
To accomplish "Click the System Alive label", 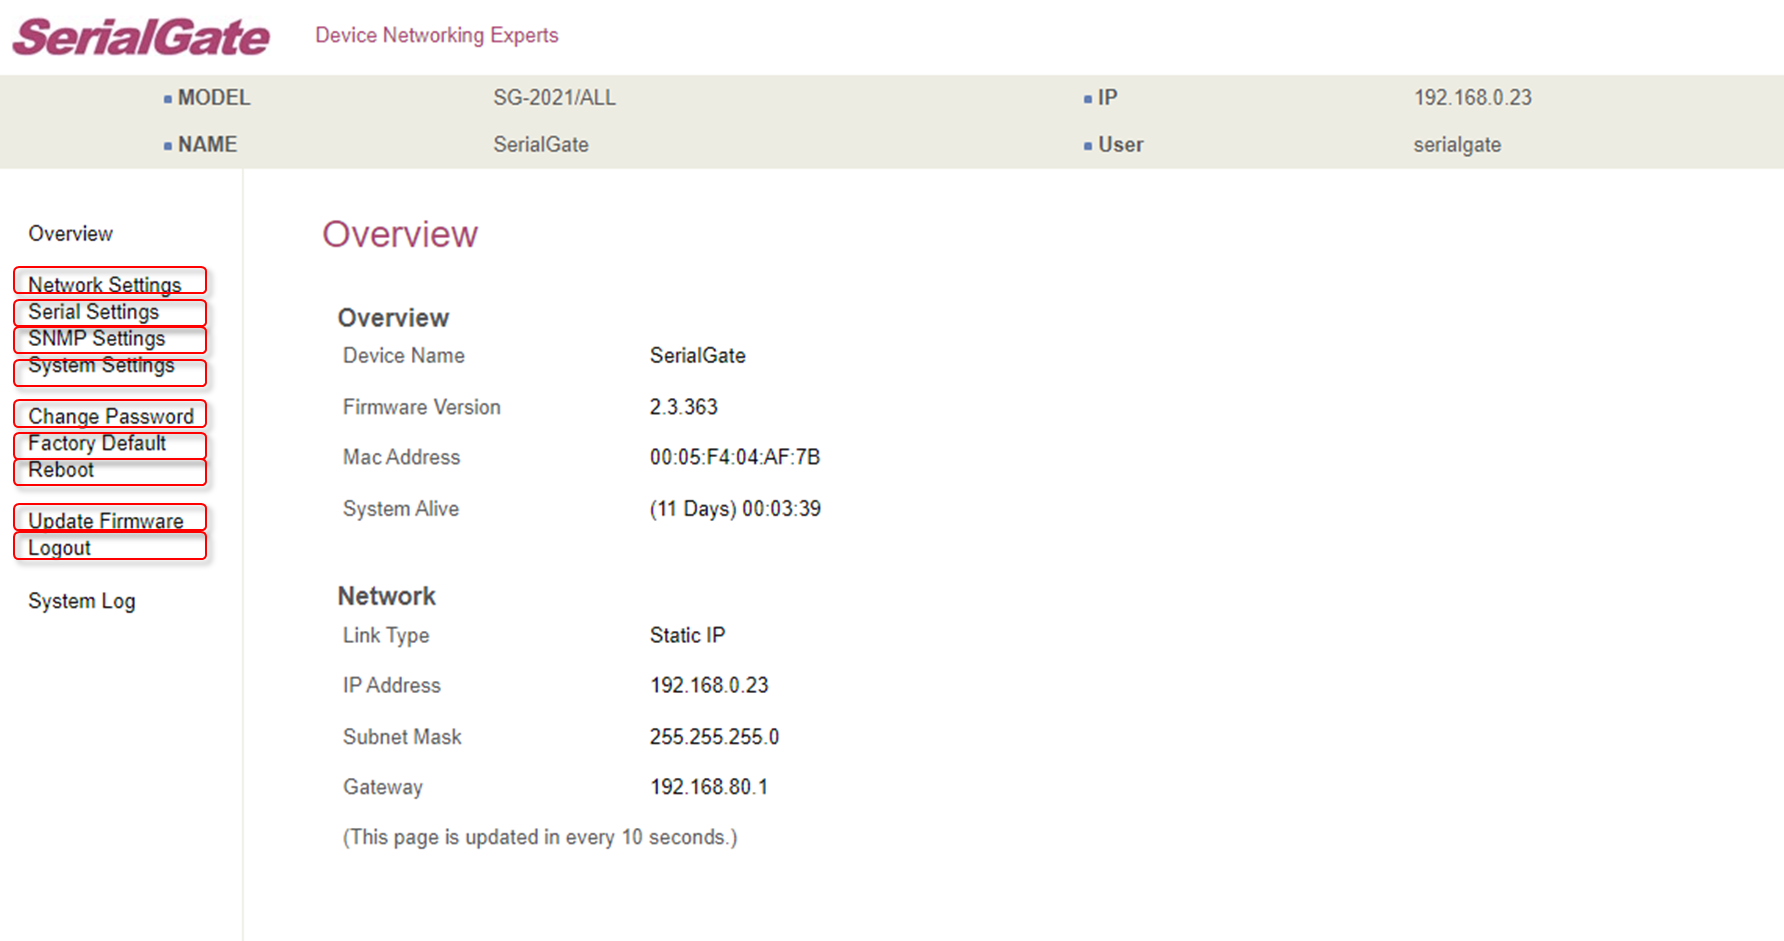I will (401, 509).
